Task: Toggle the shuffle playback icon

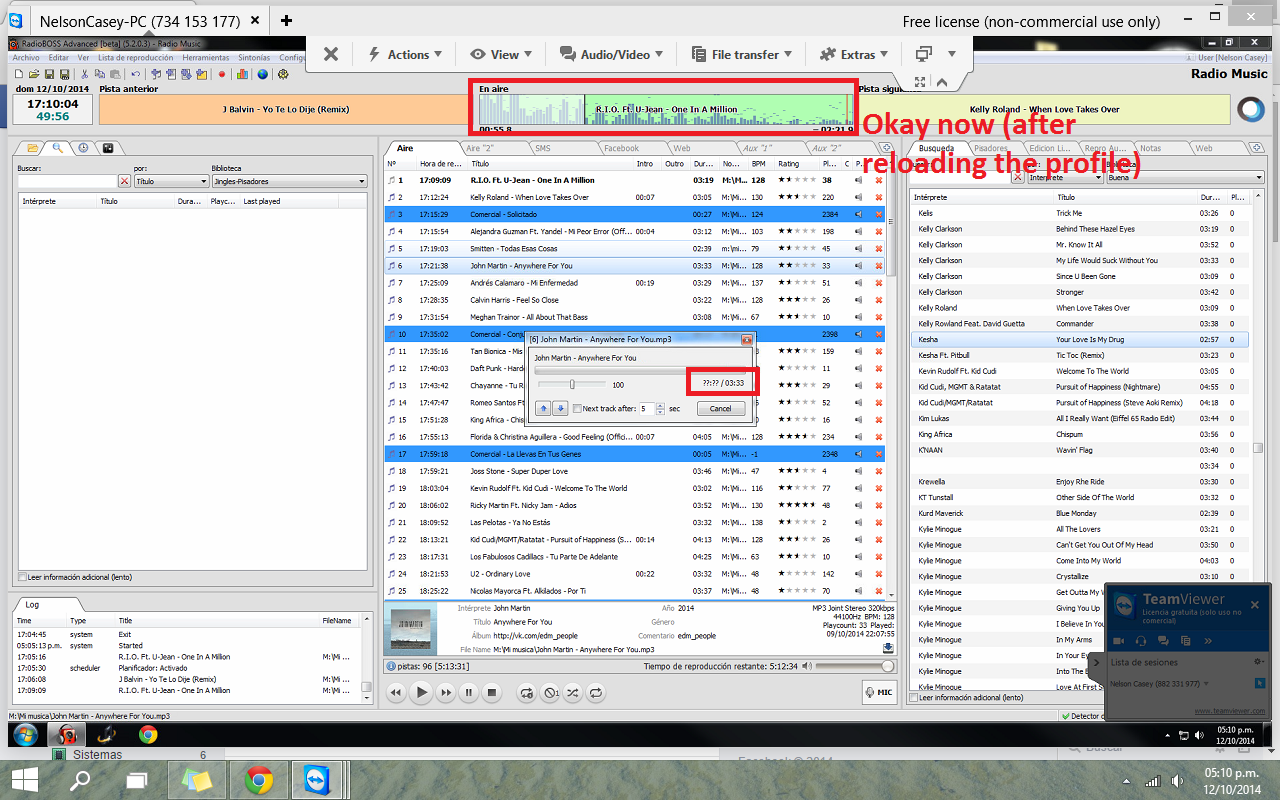Action: tap(573, 692)
